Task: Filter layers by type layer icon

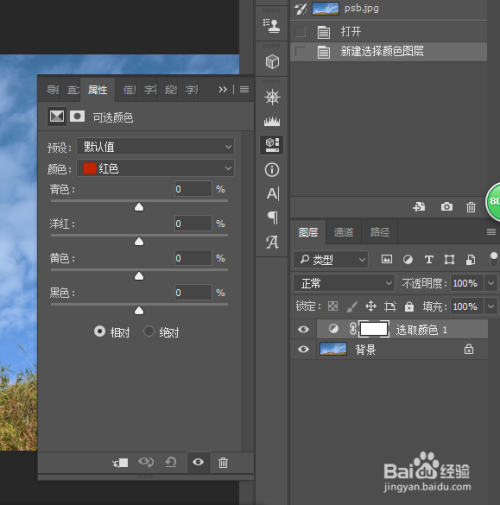Action: pyautogui.click(x=429, y=259)
